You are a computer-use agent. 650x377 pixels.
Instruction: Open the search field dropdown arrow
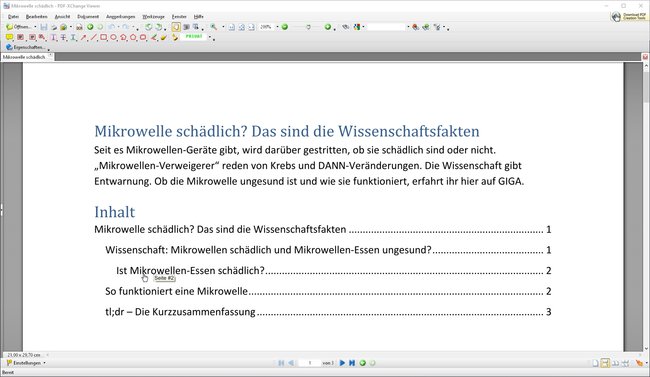coord(408,27)
